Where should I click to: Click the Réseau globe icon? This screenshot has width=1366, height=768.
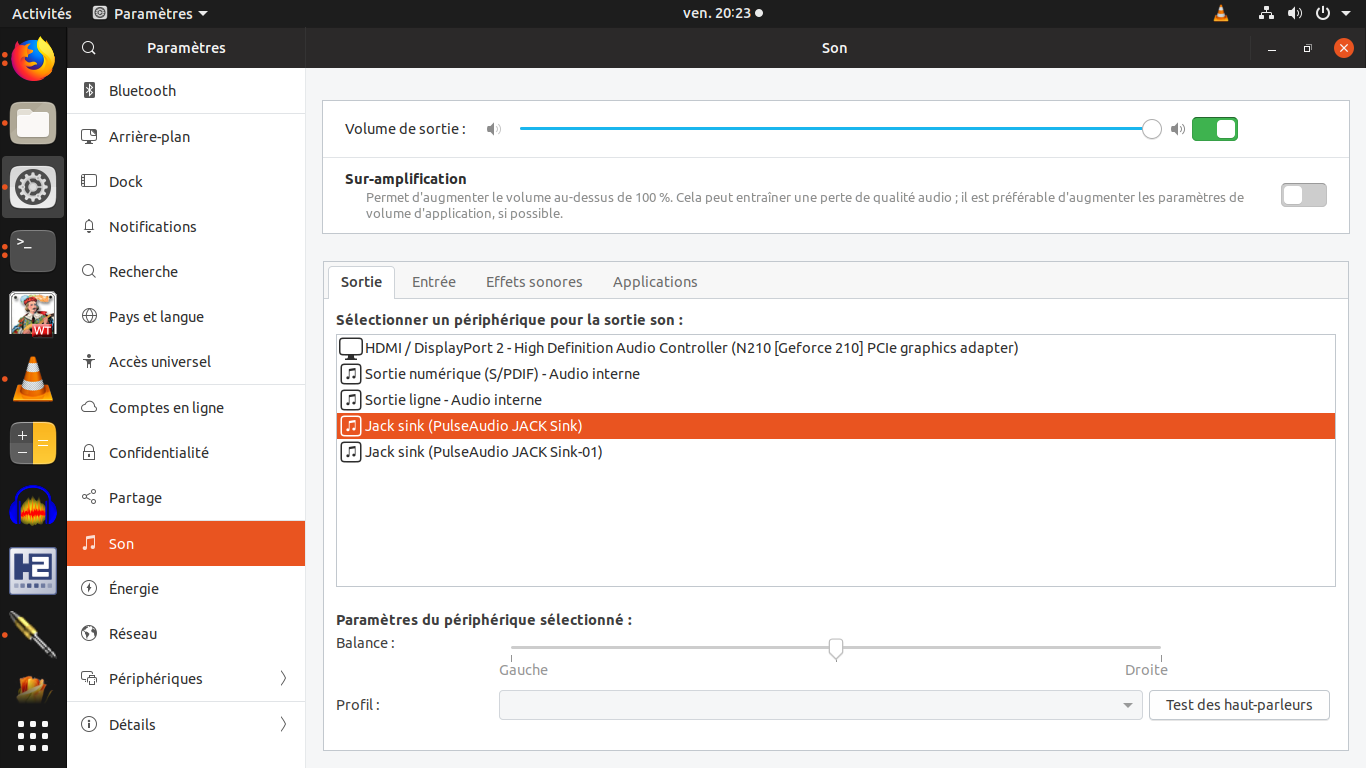pyautogui.click(x=89, y=634)
